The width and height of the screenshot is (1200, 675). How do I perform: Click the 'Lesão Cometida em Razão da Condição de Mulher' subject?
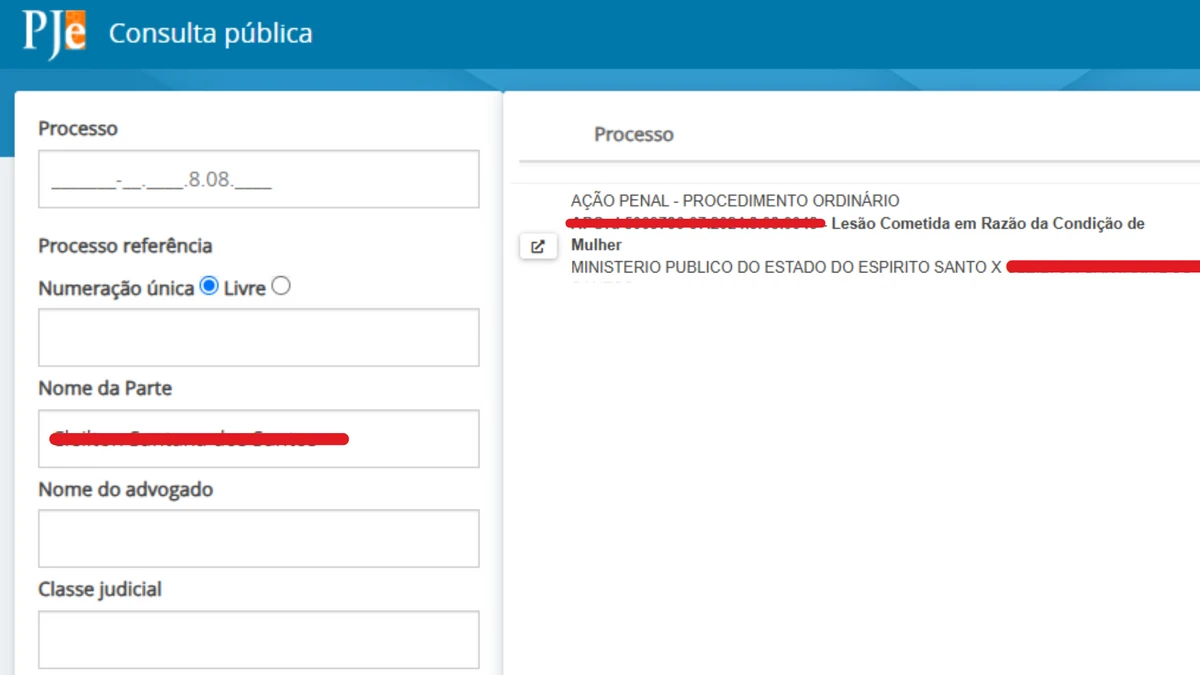[x=985, y=223]
